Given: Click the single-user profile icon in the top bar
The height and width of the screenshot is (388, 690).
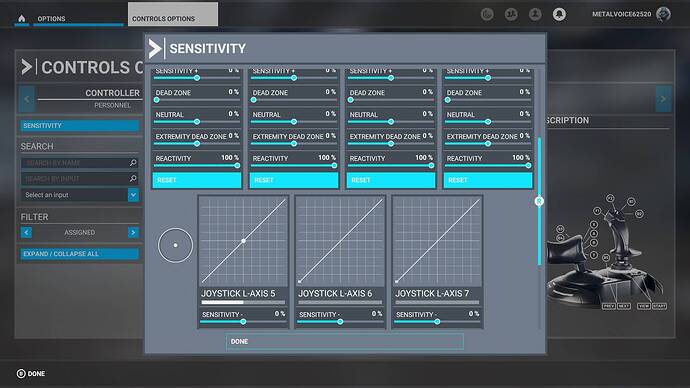Looking at the screenshot, I should pyautogui.click(x=535, y=15).
